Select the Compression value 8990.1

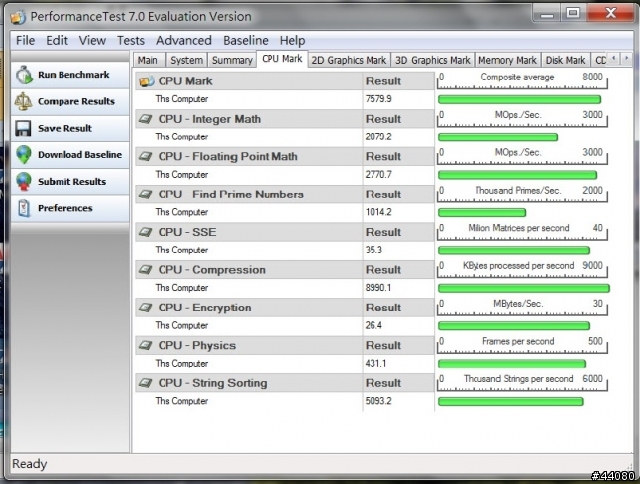pos(378,288)
